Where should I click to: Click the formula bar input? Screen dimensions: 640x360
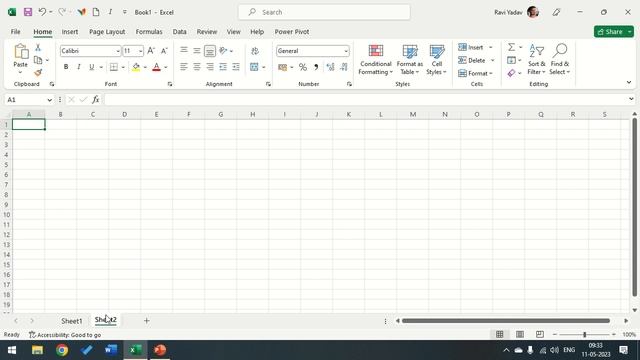365,99
